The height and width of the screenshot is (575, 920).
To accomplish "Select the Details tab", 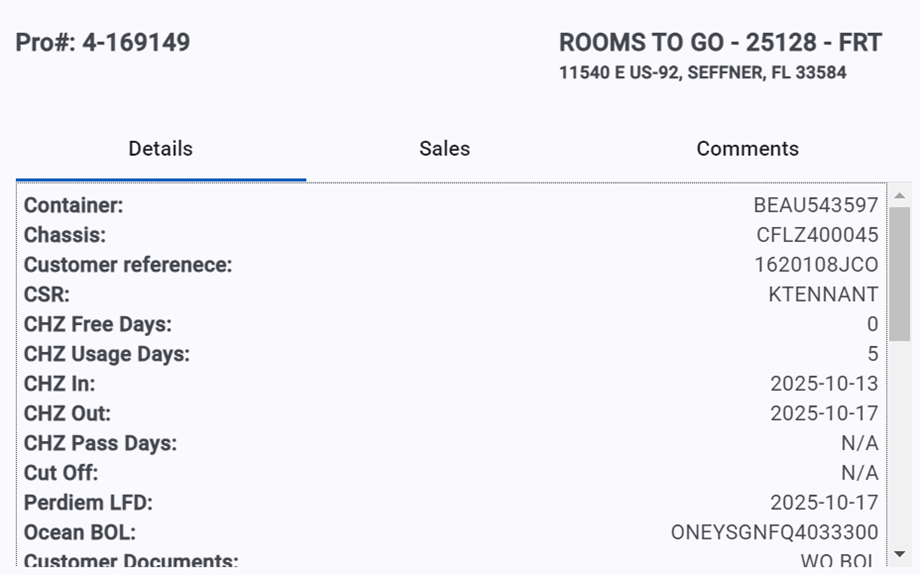I will (160, 149).
